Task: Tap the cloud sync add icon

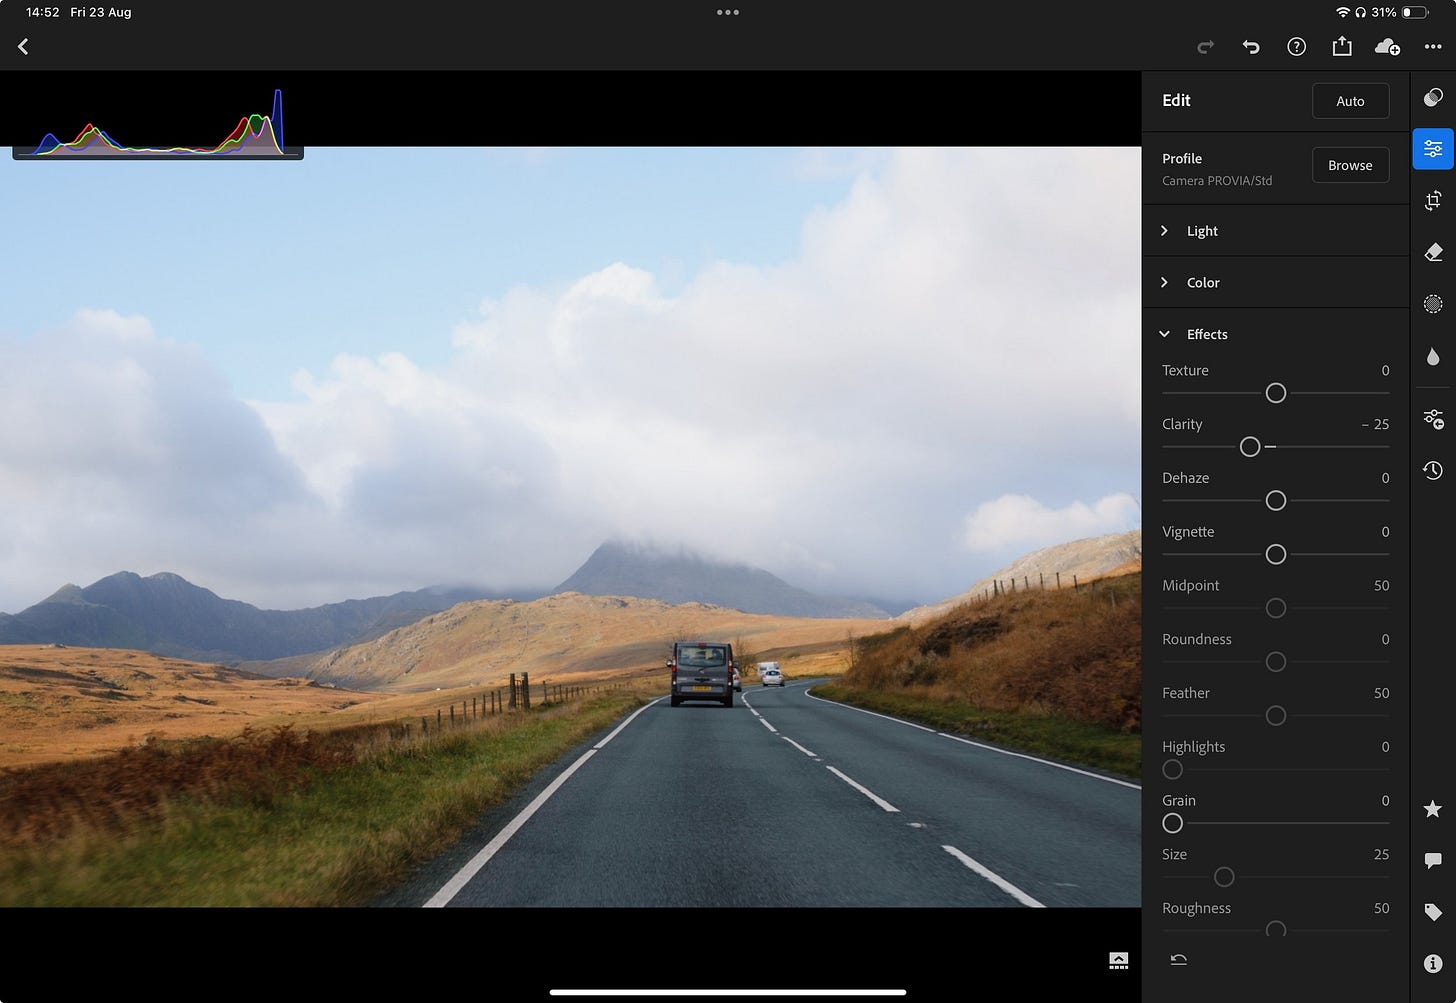Action: point(1387,47)
